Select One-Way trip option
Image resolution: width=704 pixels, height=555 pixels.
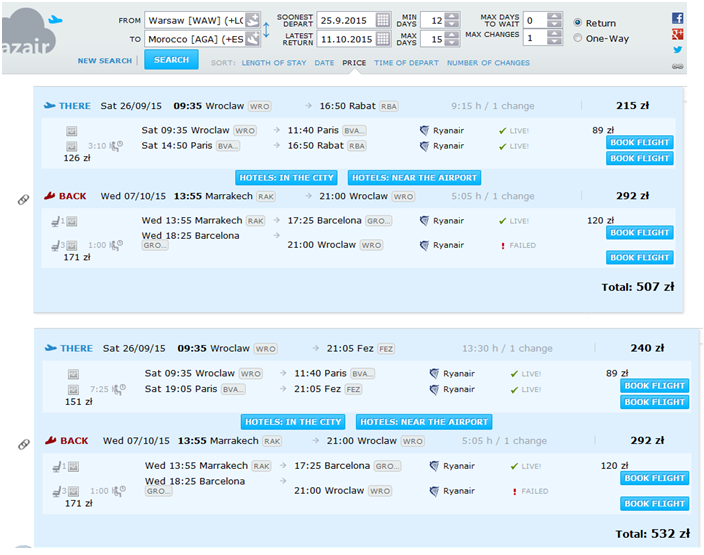(577, 38)
